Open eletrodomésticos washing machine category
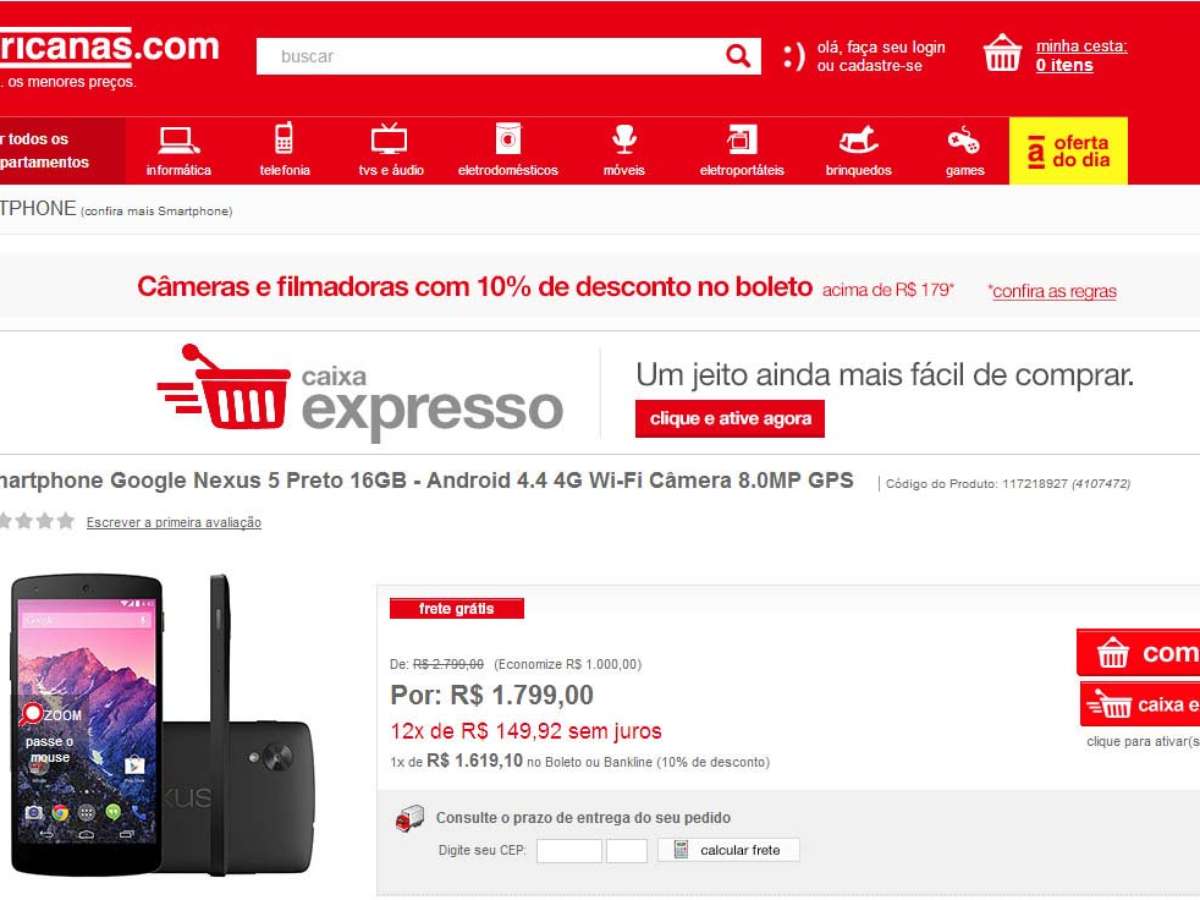Image resolution: width=1200 pixels, height=900 pixels. click(x=508, y=151)
